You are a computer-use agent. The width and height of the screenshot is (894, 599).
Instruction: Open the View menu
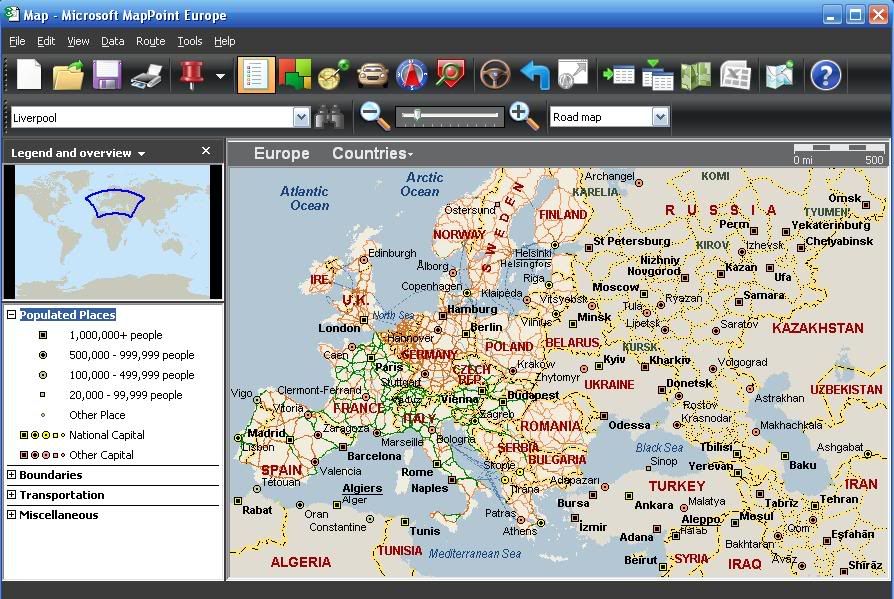click(78, 41)
